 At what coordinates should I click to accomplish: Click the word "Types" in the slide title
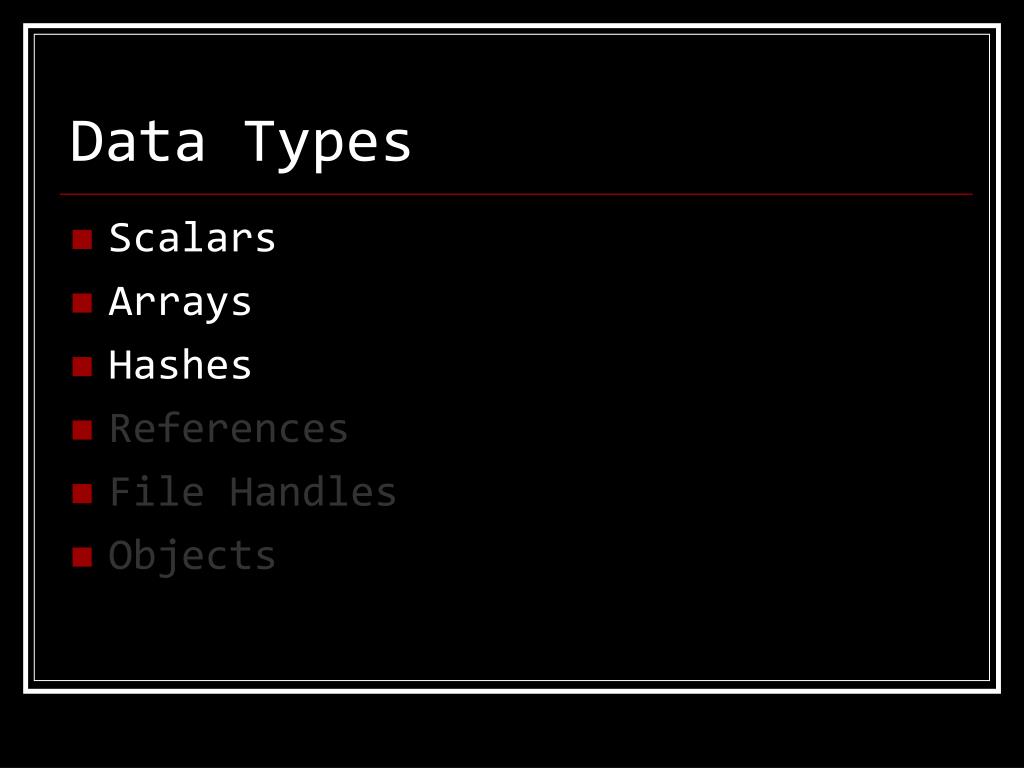point(328,145)
